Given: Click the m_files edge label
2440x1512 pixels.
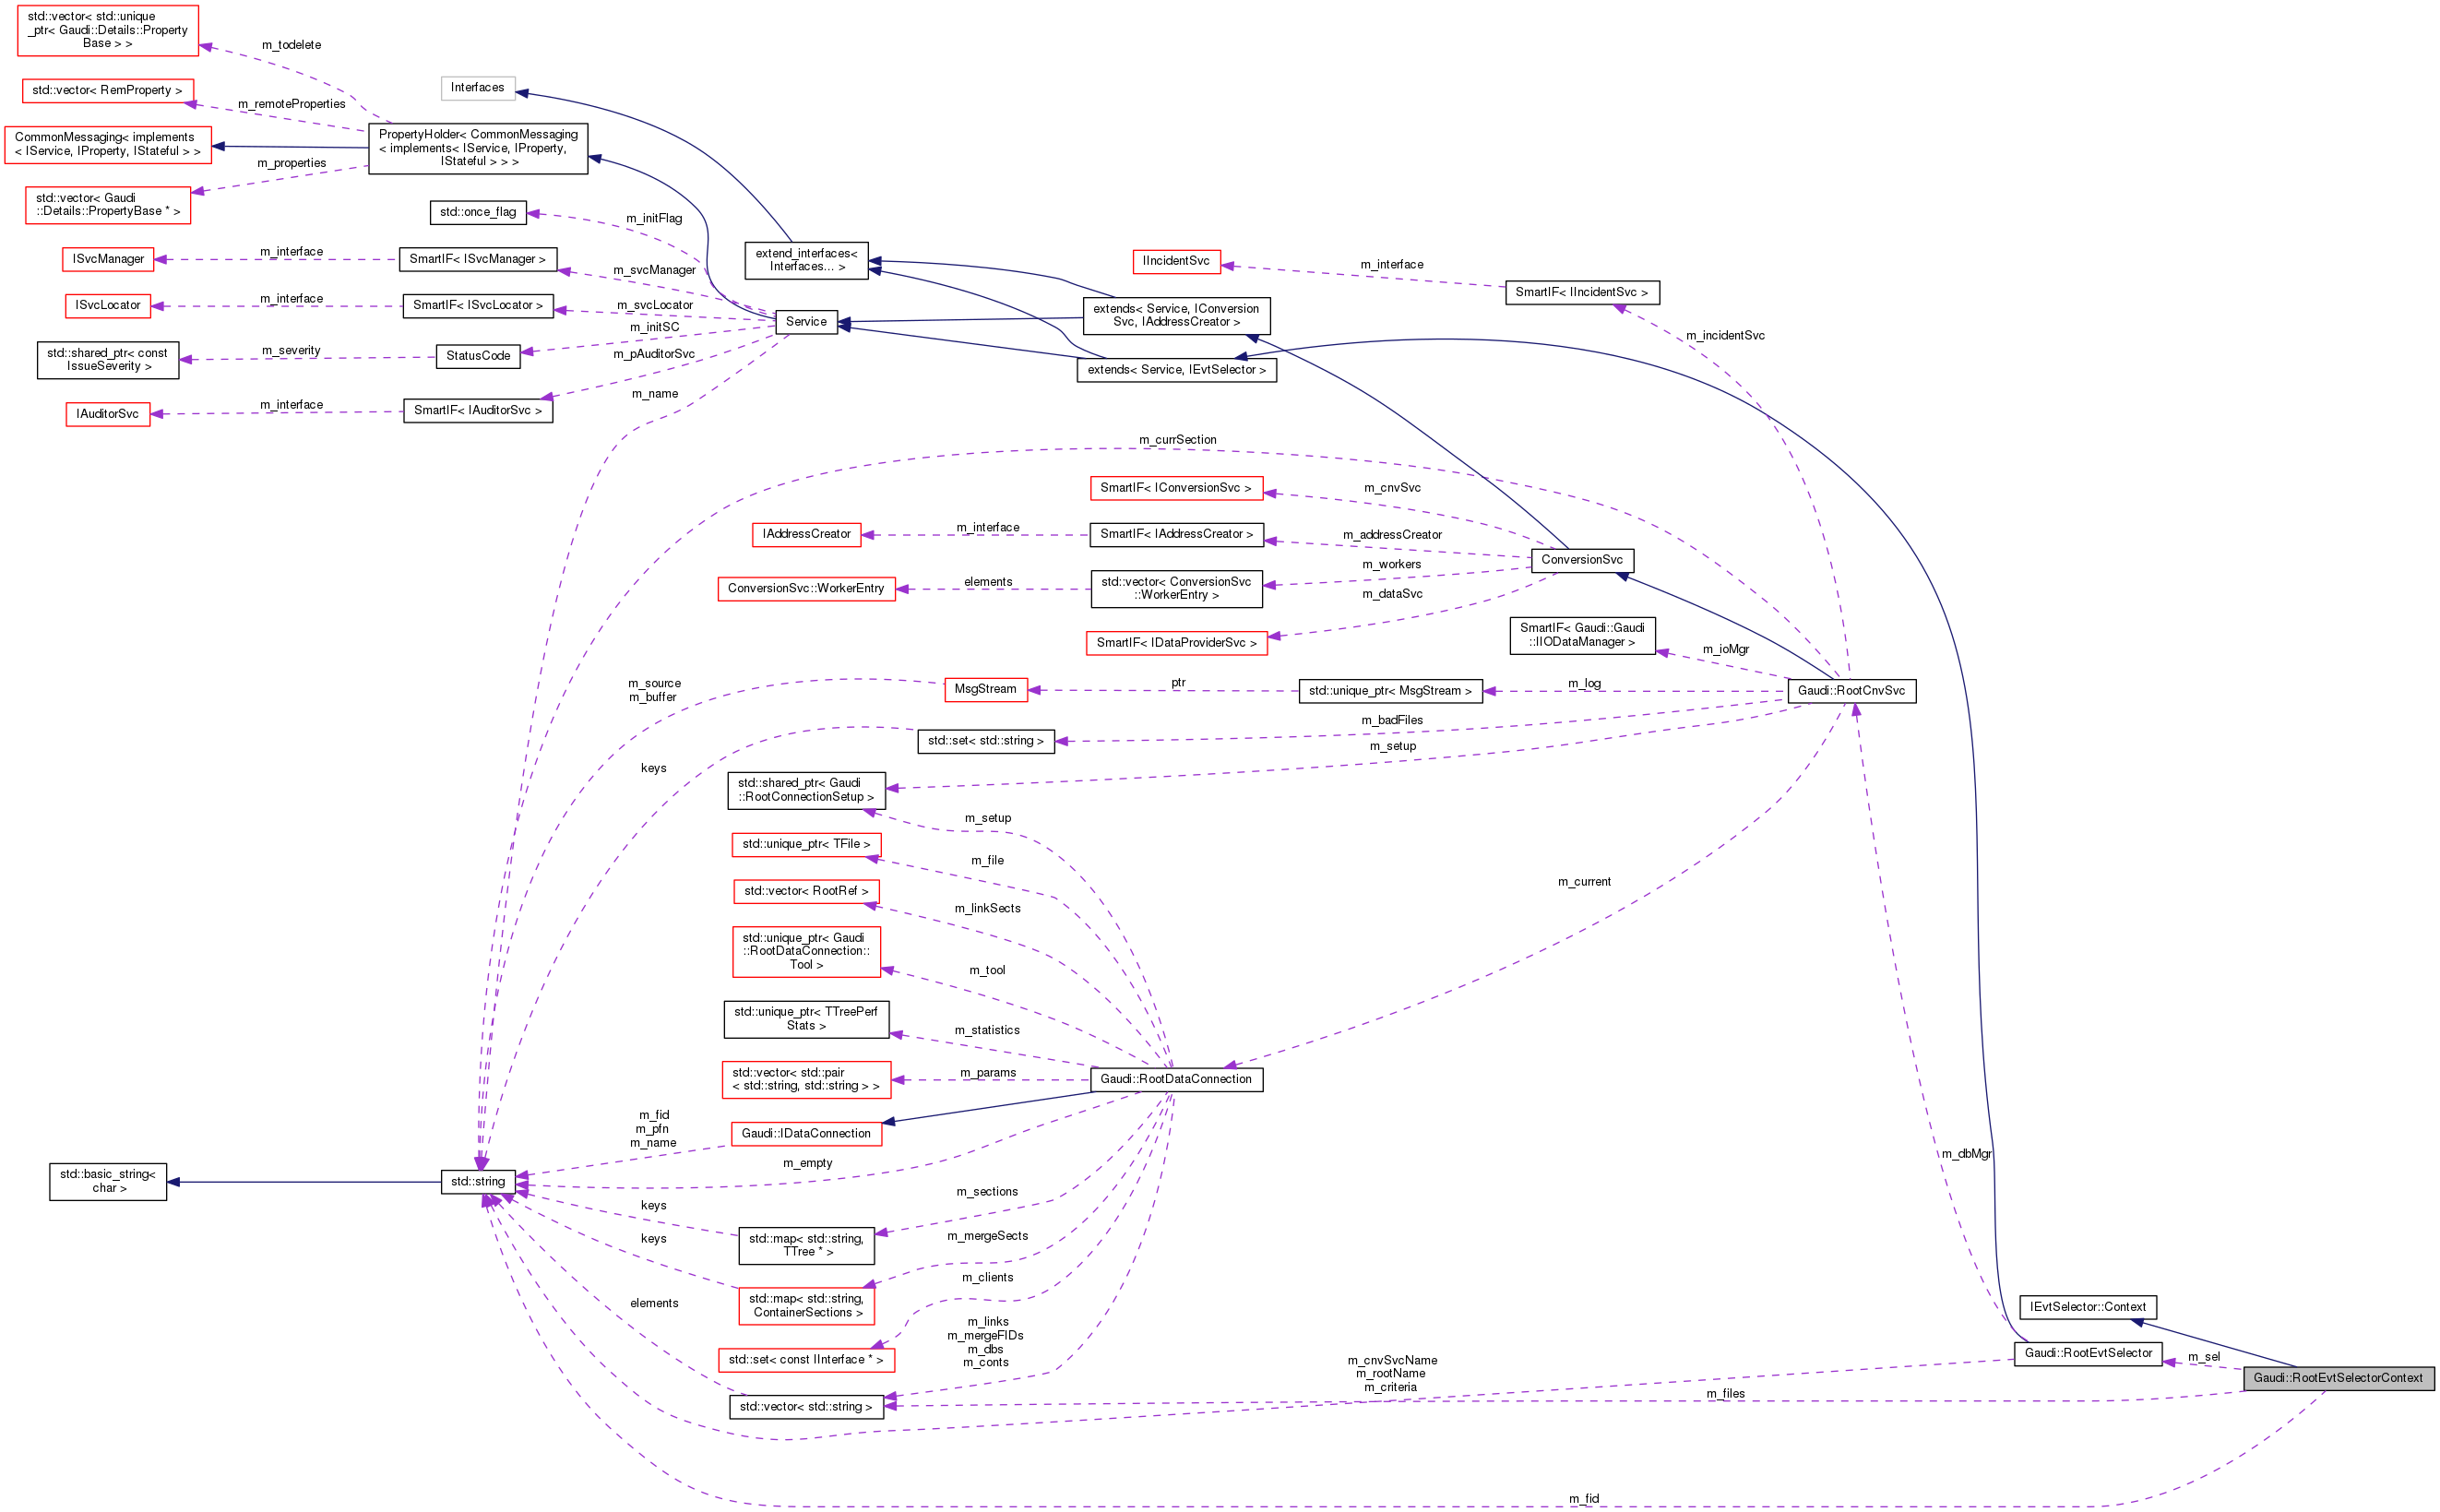Looking at the screenshot, I should pos(1725,1394).
